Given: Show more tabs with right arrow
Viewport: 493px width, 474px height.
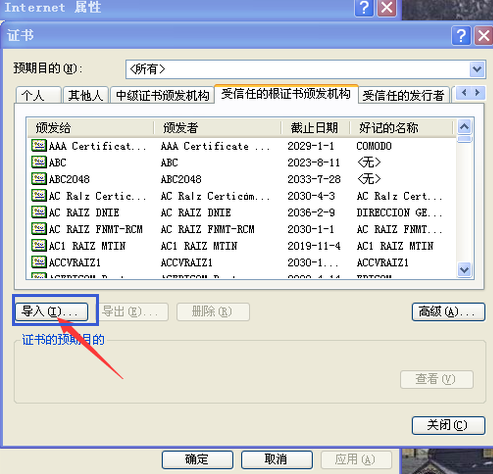Looking at the screenshot, I should [x=477, y=92].
